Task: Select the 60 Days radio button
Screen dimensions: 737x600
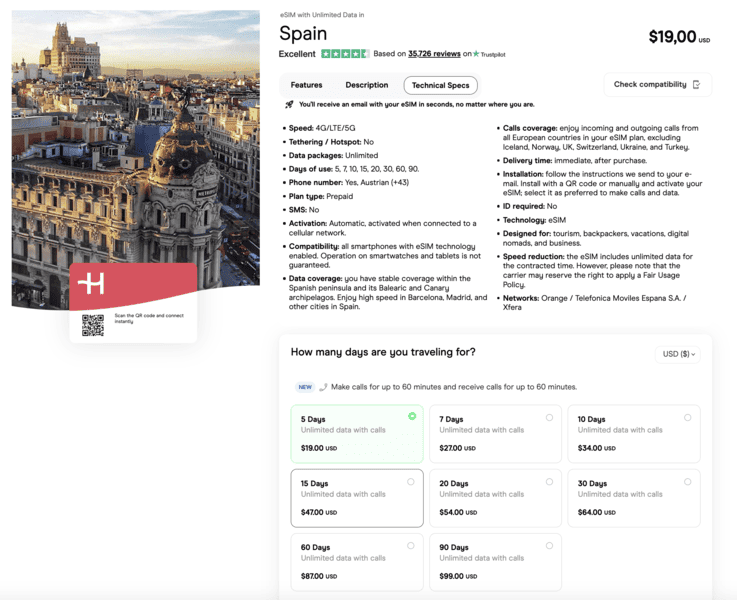Action: (x=411, y=545)
